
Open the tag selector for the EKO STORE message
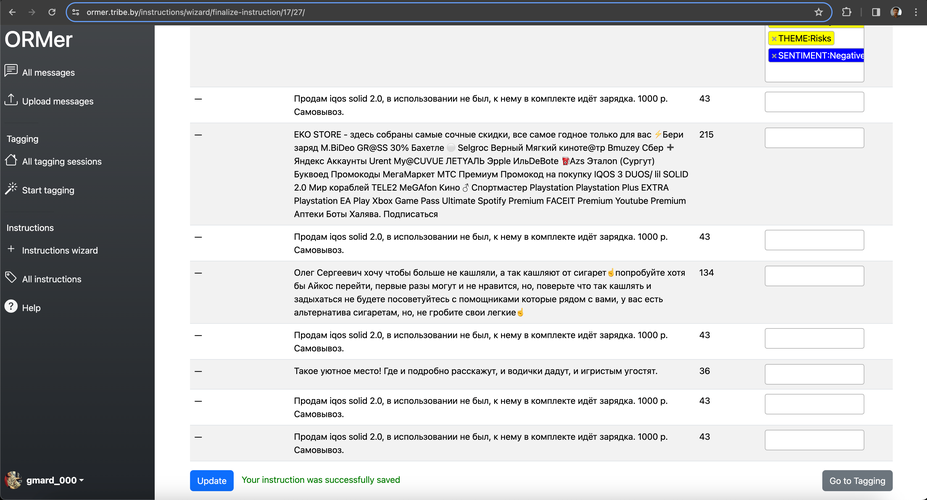(814, 141)
